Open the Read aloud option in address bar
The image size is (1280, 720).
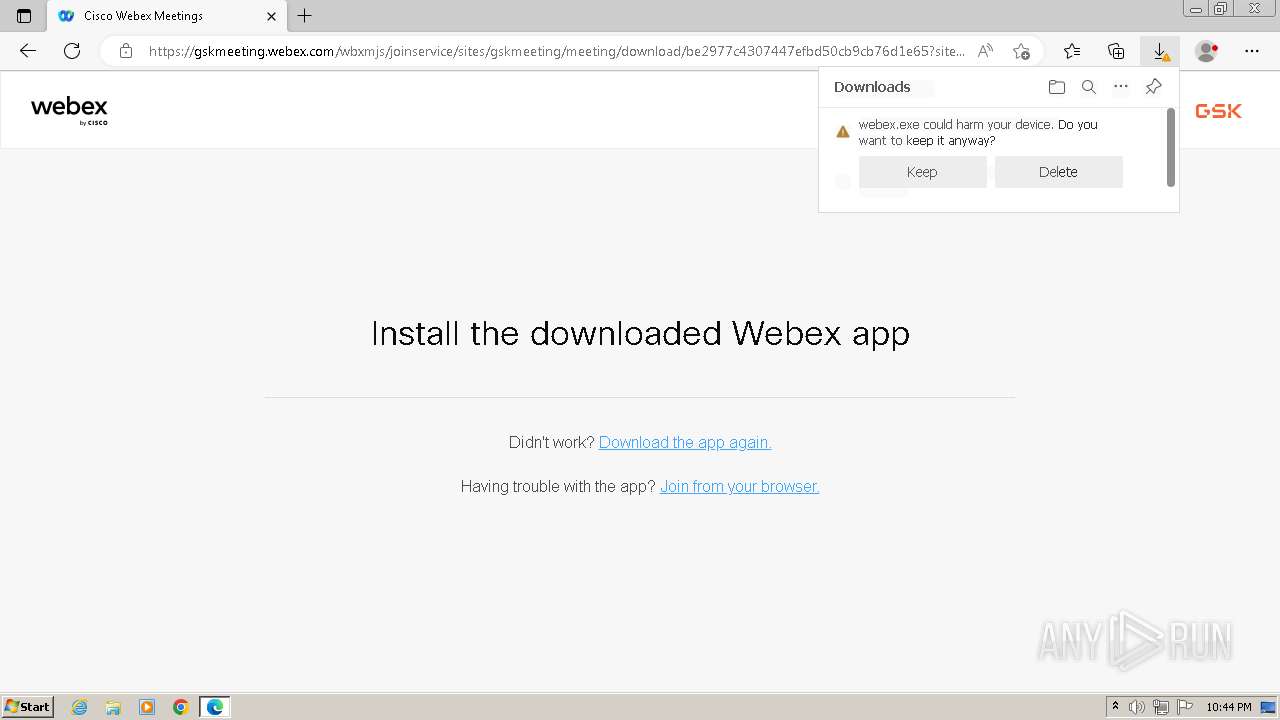point(985,51)
